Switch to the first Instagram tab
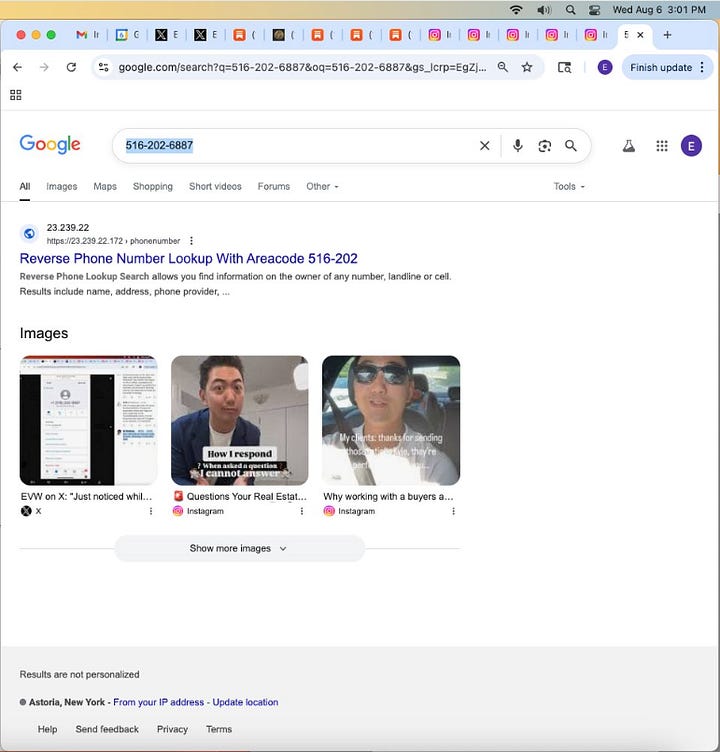 440,35
